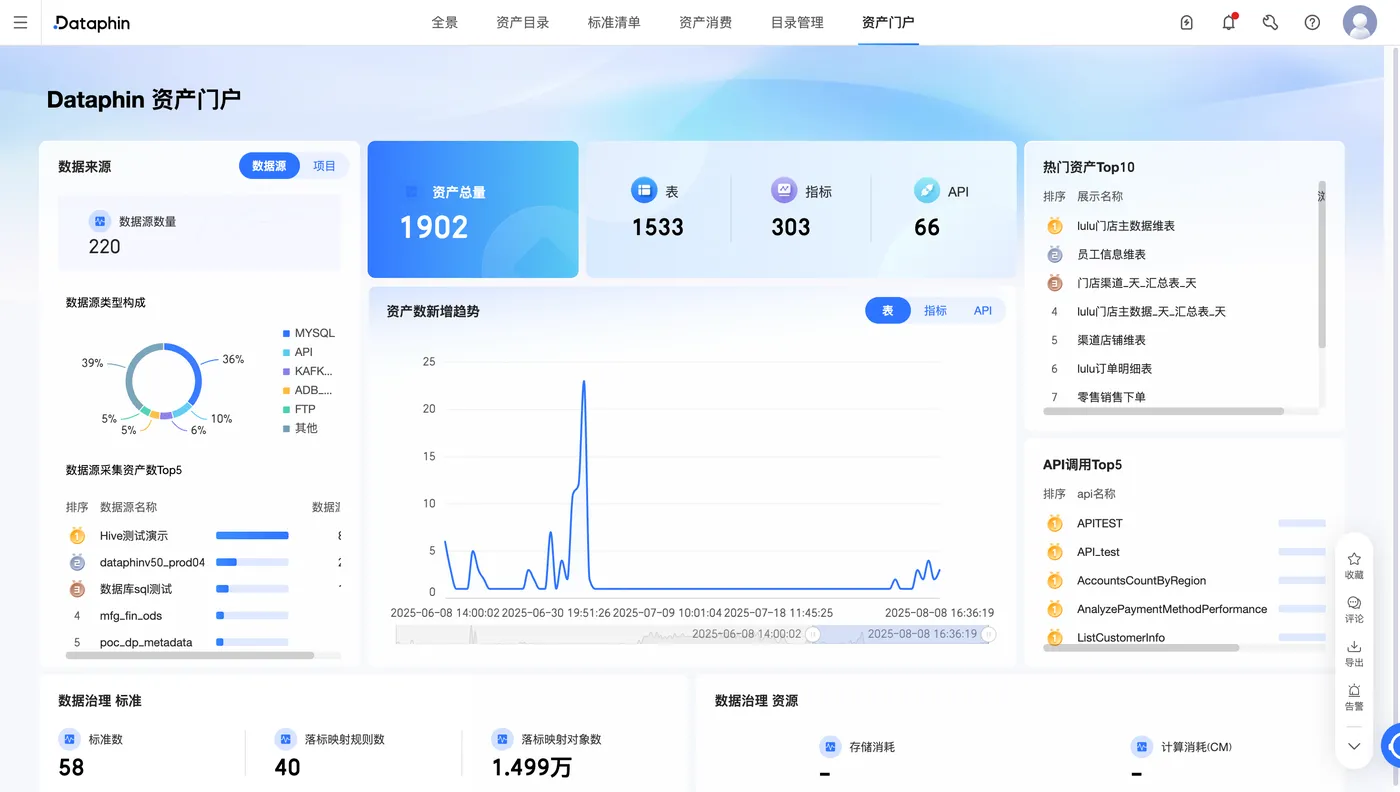
Task: Click the poc_dp_metadata row
Action: 203,642
